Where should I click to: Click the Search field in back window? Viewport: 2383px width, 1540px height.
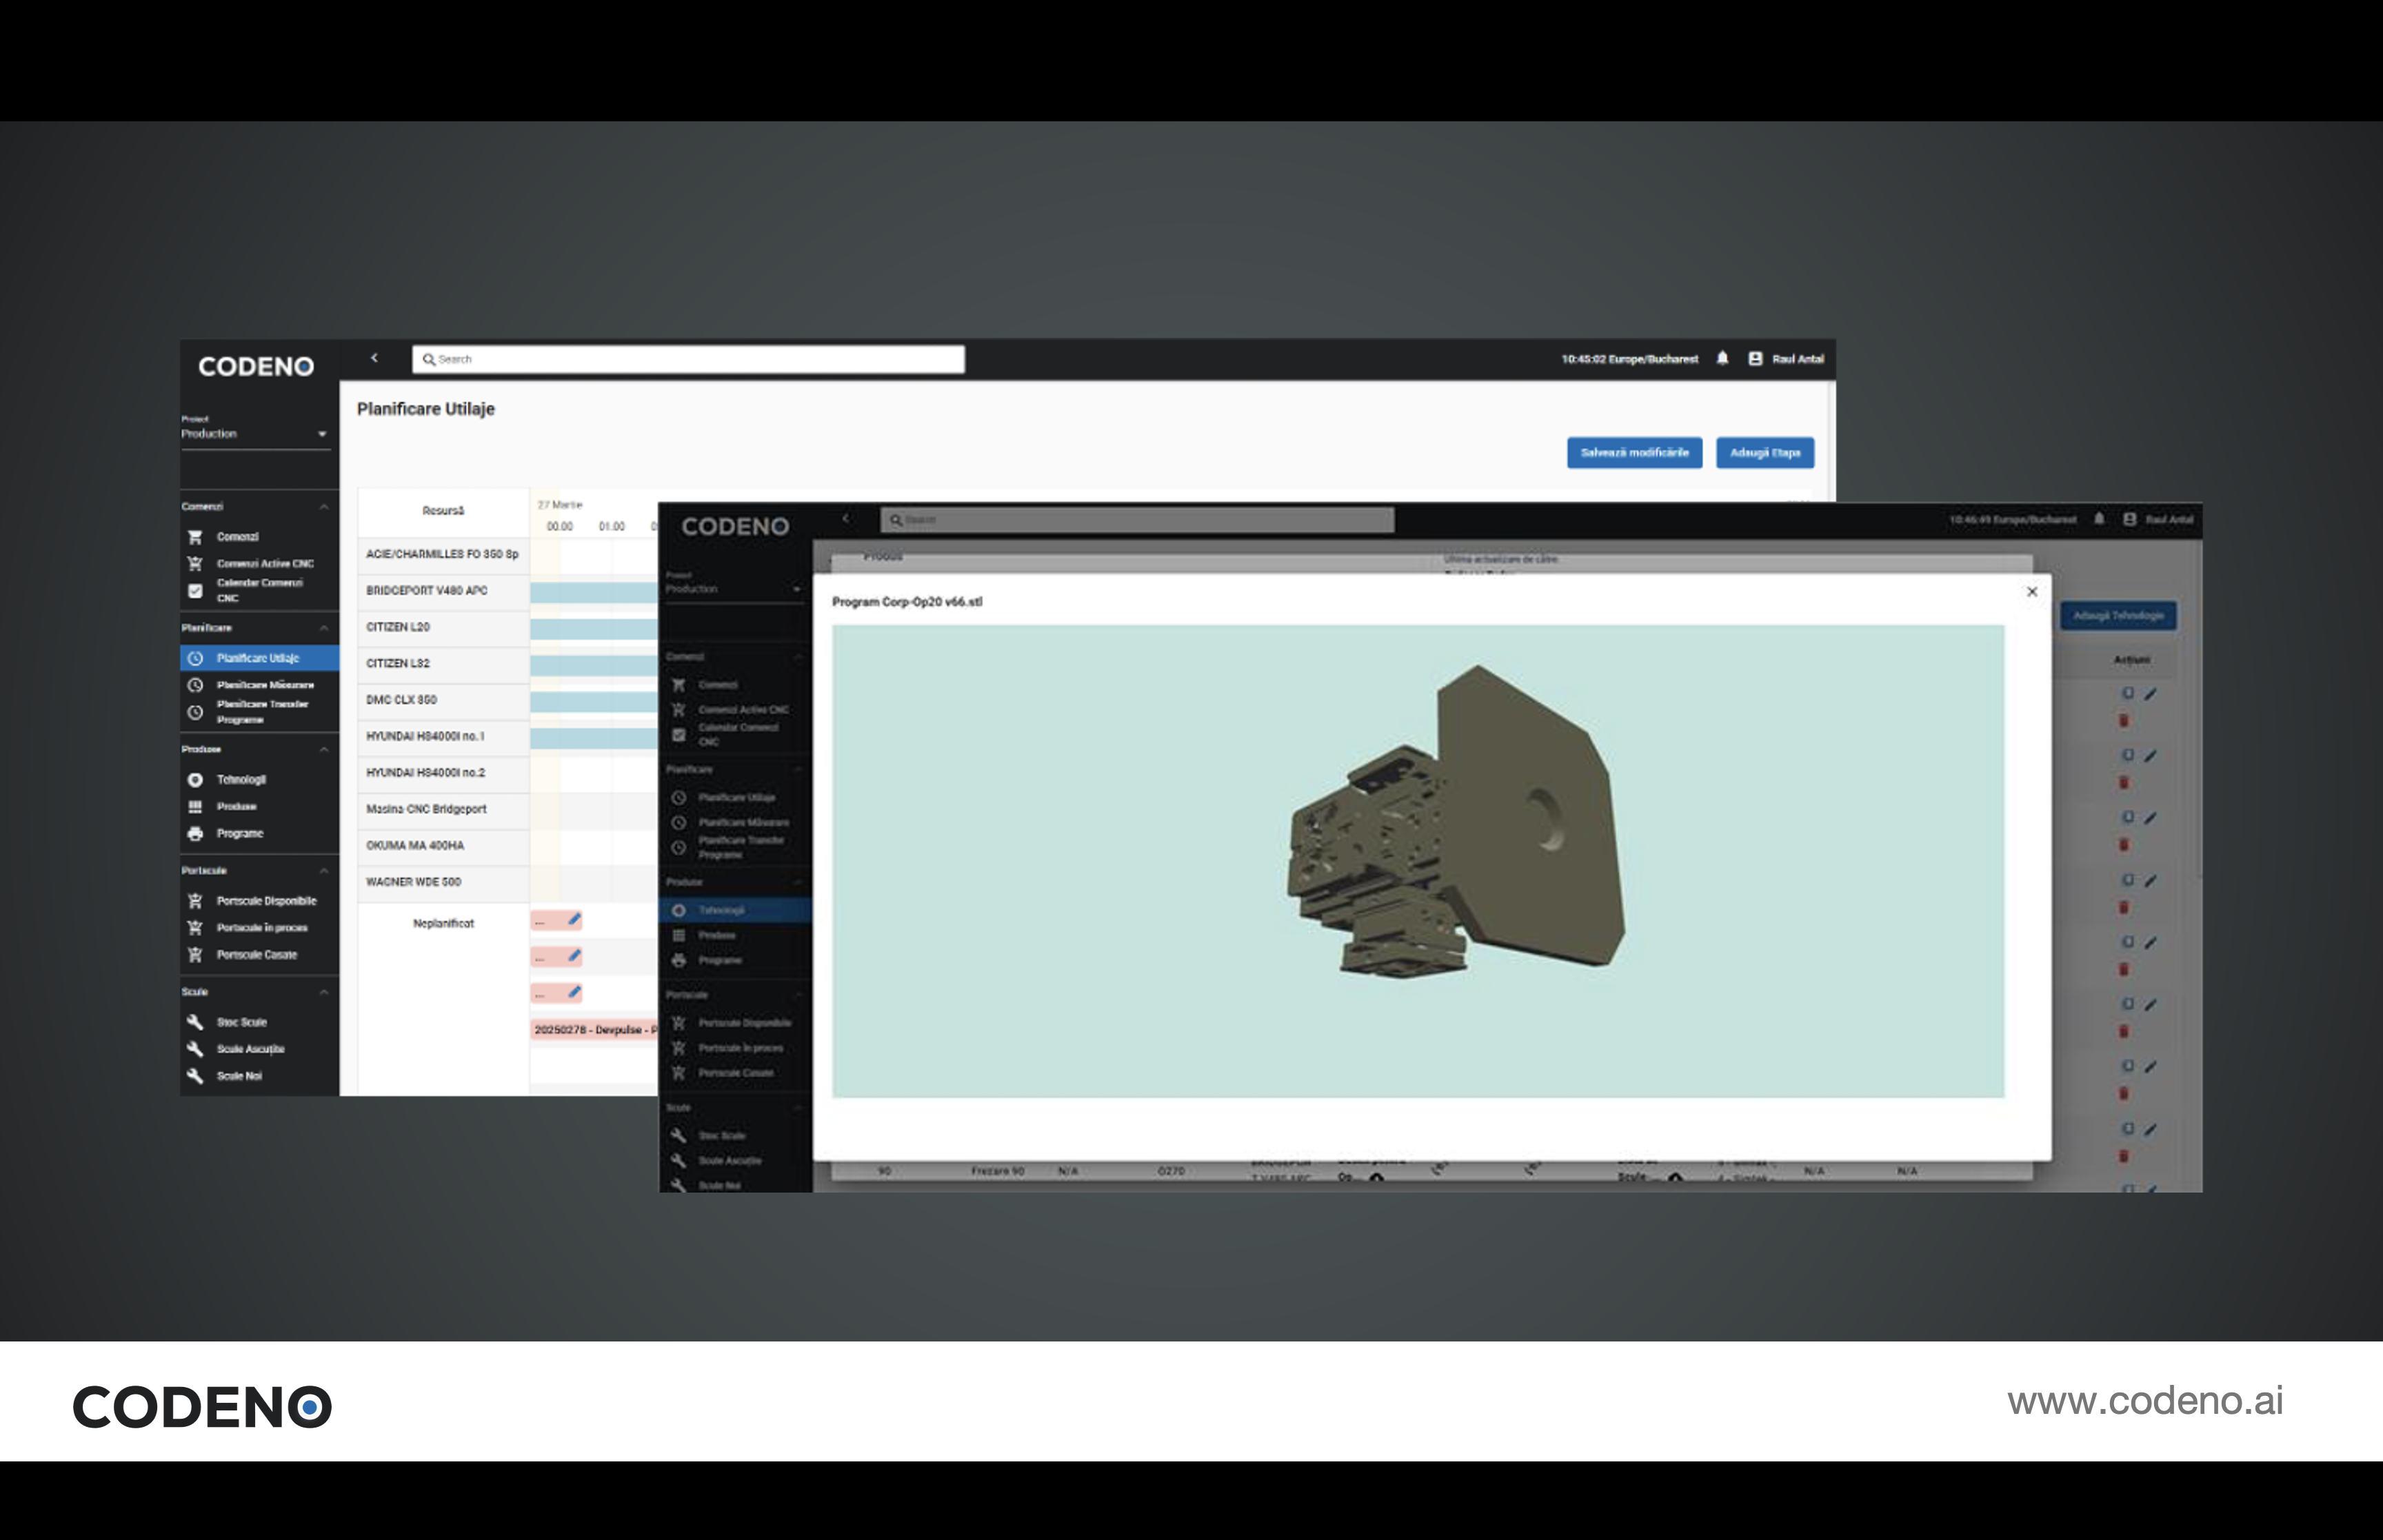pos(688,359)
